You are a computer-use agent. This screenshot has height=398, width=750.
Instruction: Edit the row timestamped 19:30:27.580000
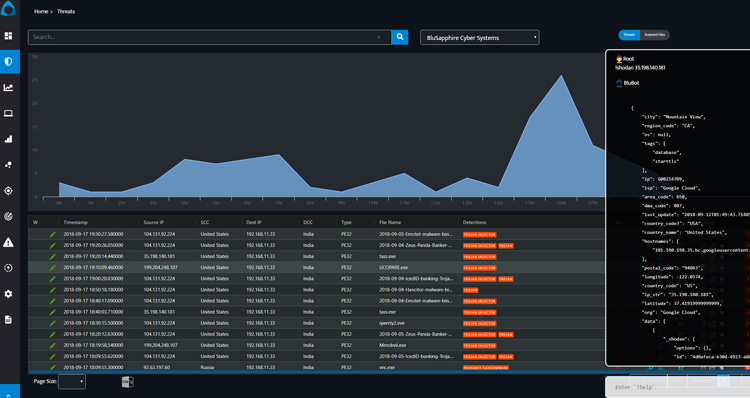52,234
